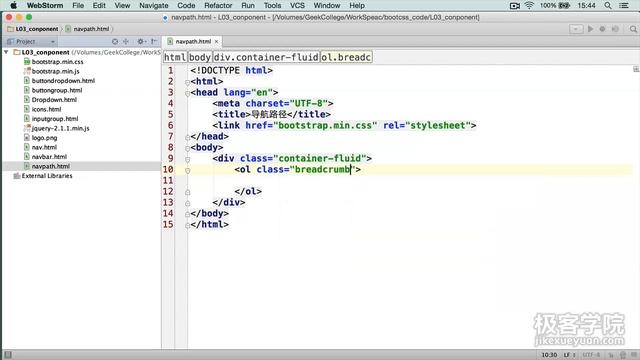
Task: Toggle code fold at line 8 body tag
Action: (x=187, y=148)
